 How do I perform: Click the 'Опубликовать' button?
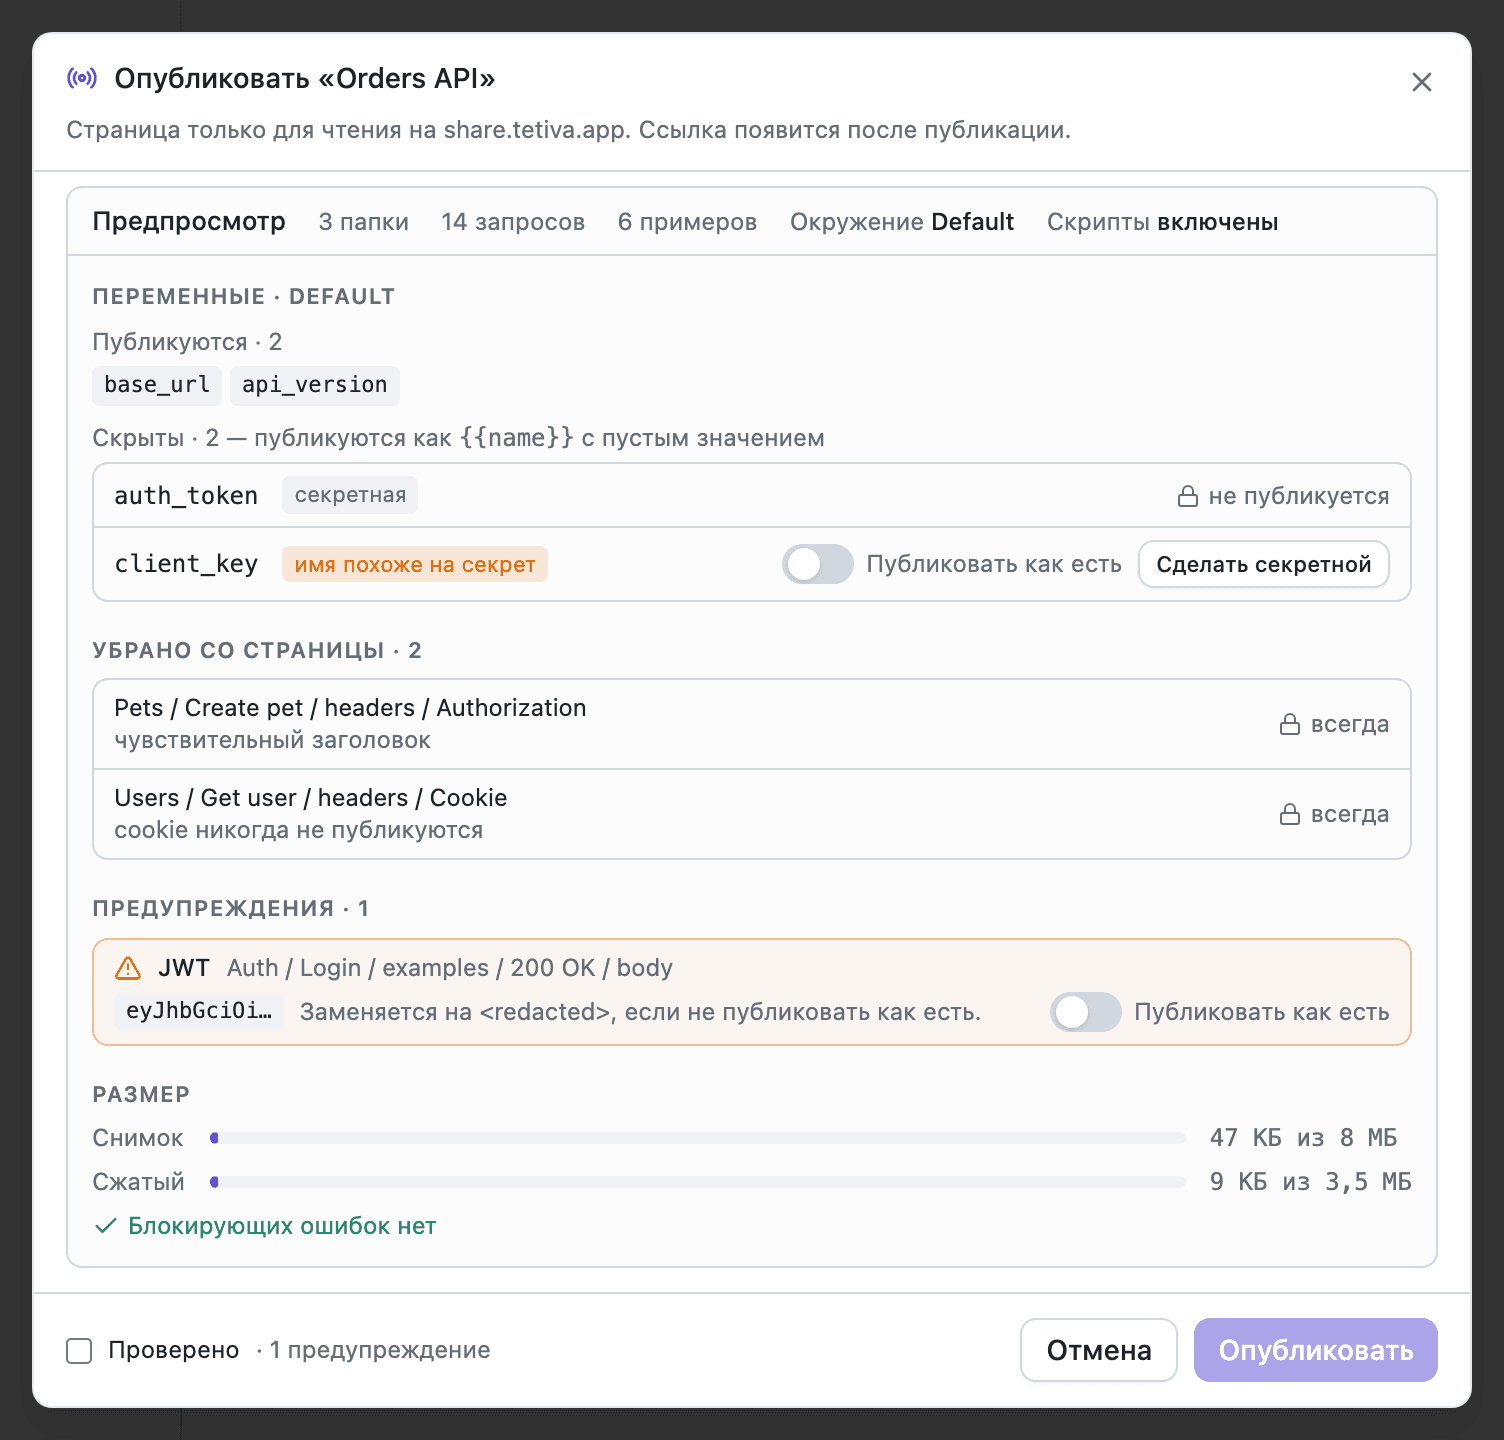[1316, 1350]
